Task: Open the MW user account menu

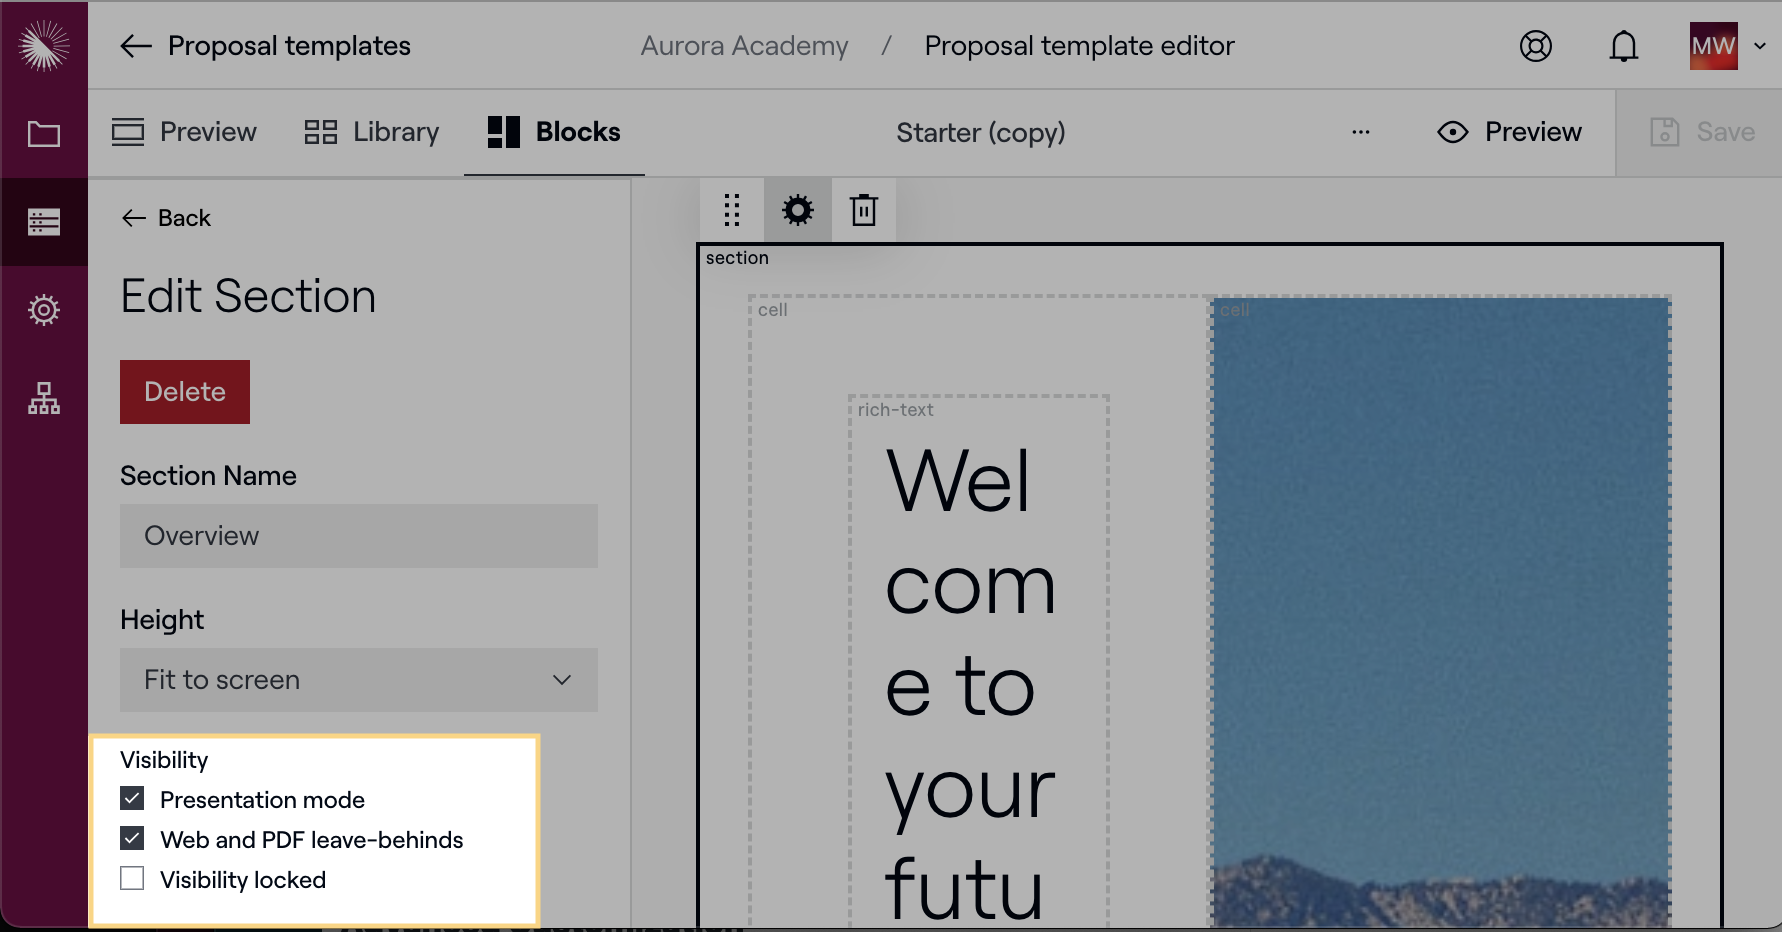Action: coord(1727,46)
